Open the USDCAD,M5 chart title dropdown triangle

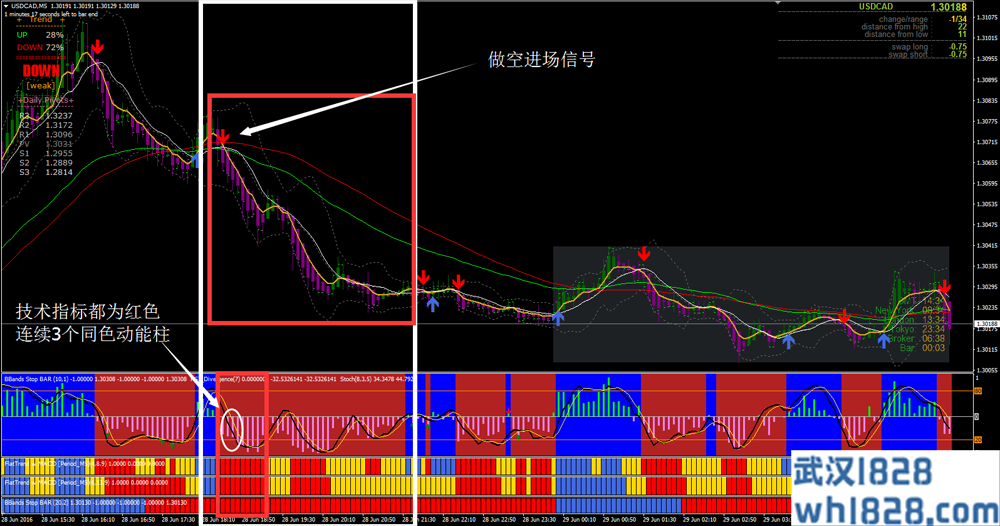click(6, 6)
